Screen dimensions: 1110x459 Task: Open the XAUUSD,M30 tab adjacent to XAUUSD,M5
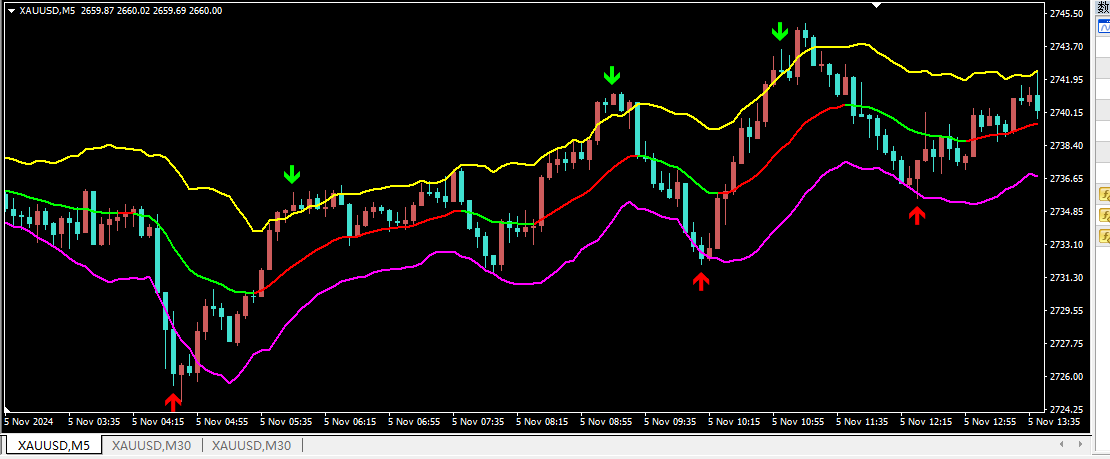pos(151,446)
